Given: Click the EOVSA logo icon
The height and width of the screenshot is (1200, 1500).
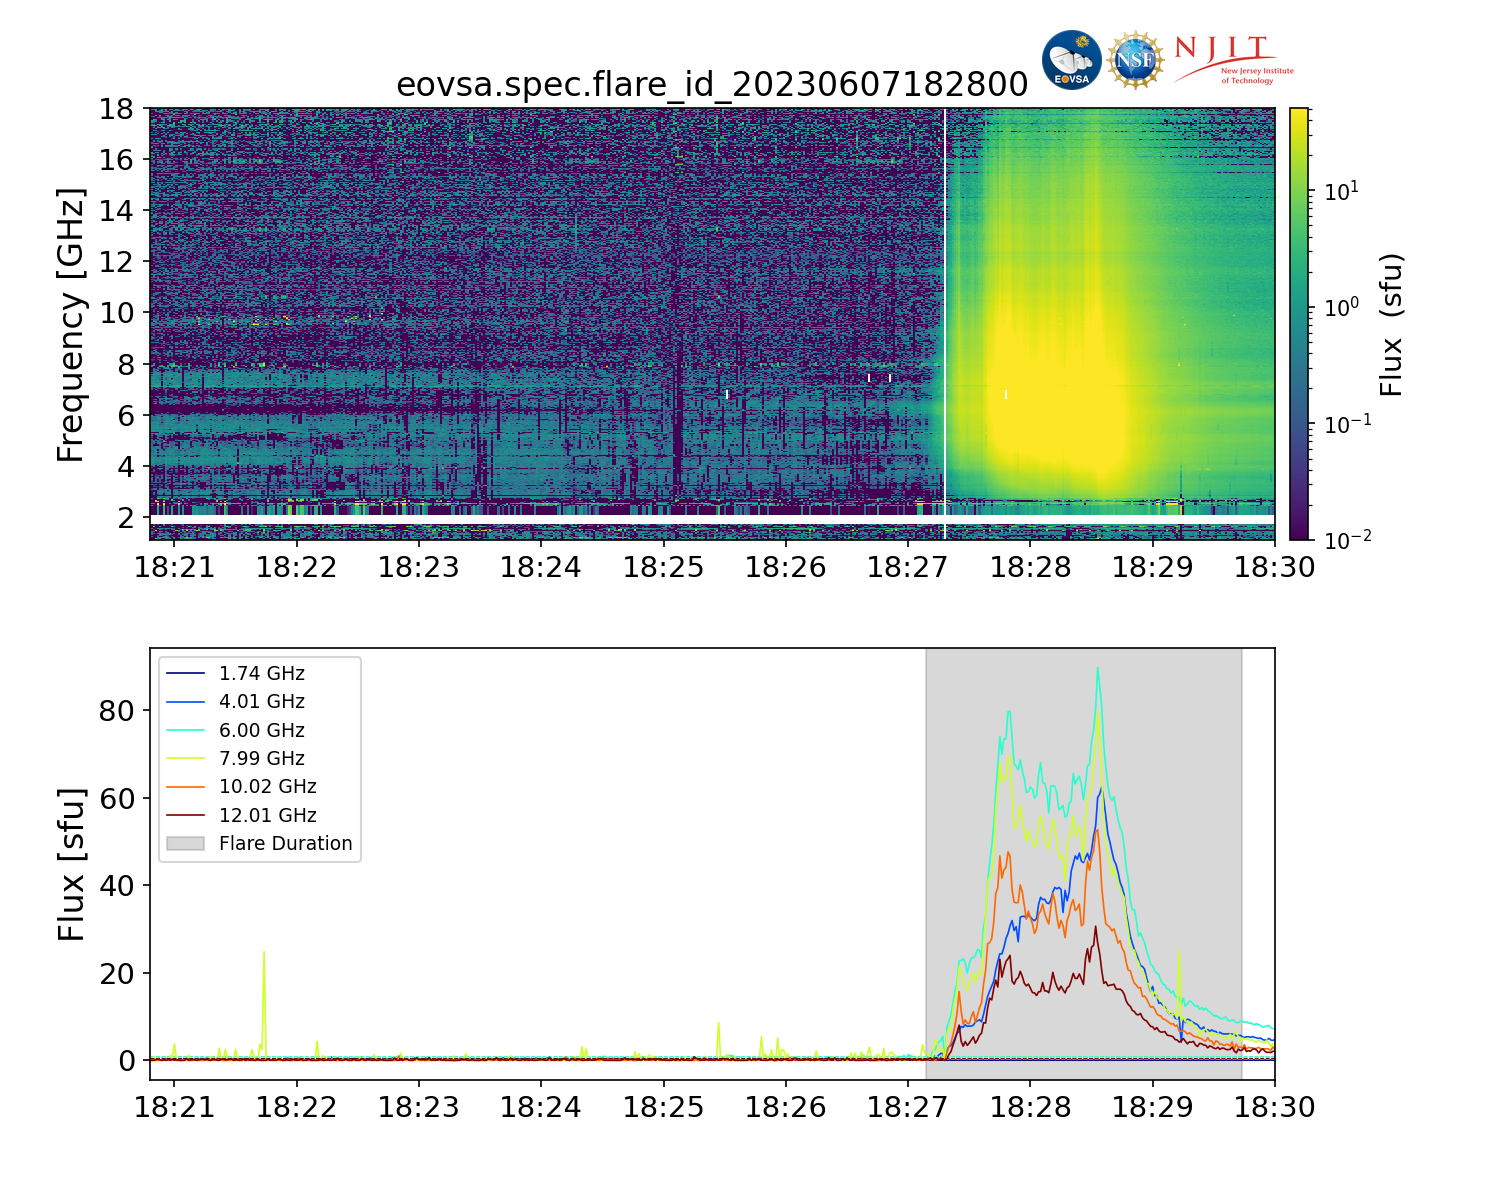Looking at the screenshot, I should click(x=1071, y=60).
